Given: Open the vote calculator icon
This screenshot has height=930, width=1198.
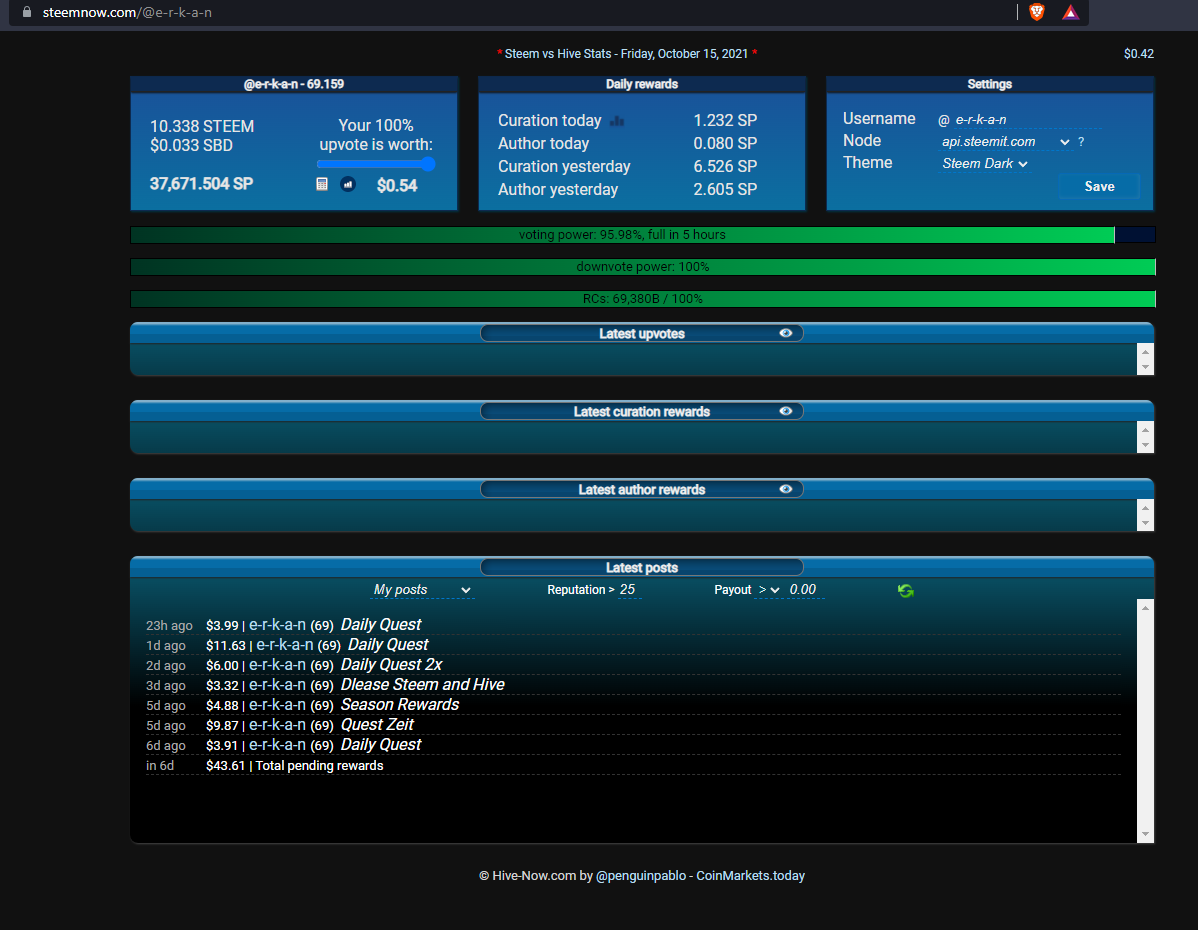Looking at the screenshot, I should [322, 184].
